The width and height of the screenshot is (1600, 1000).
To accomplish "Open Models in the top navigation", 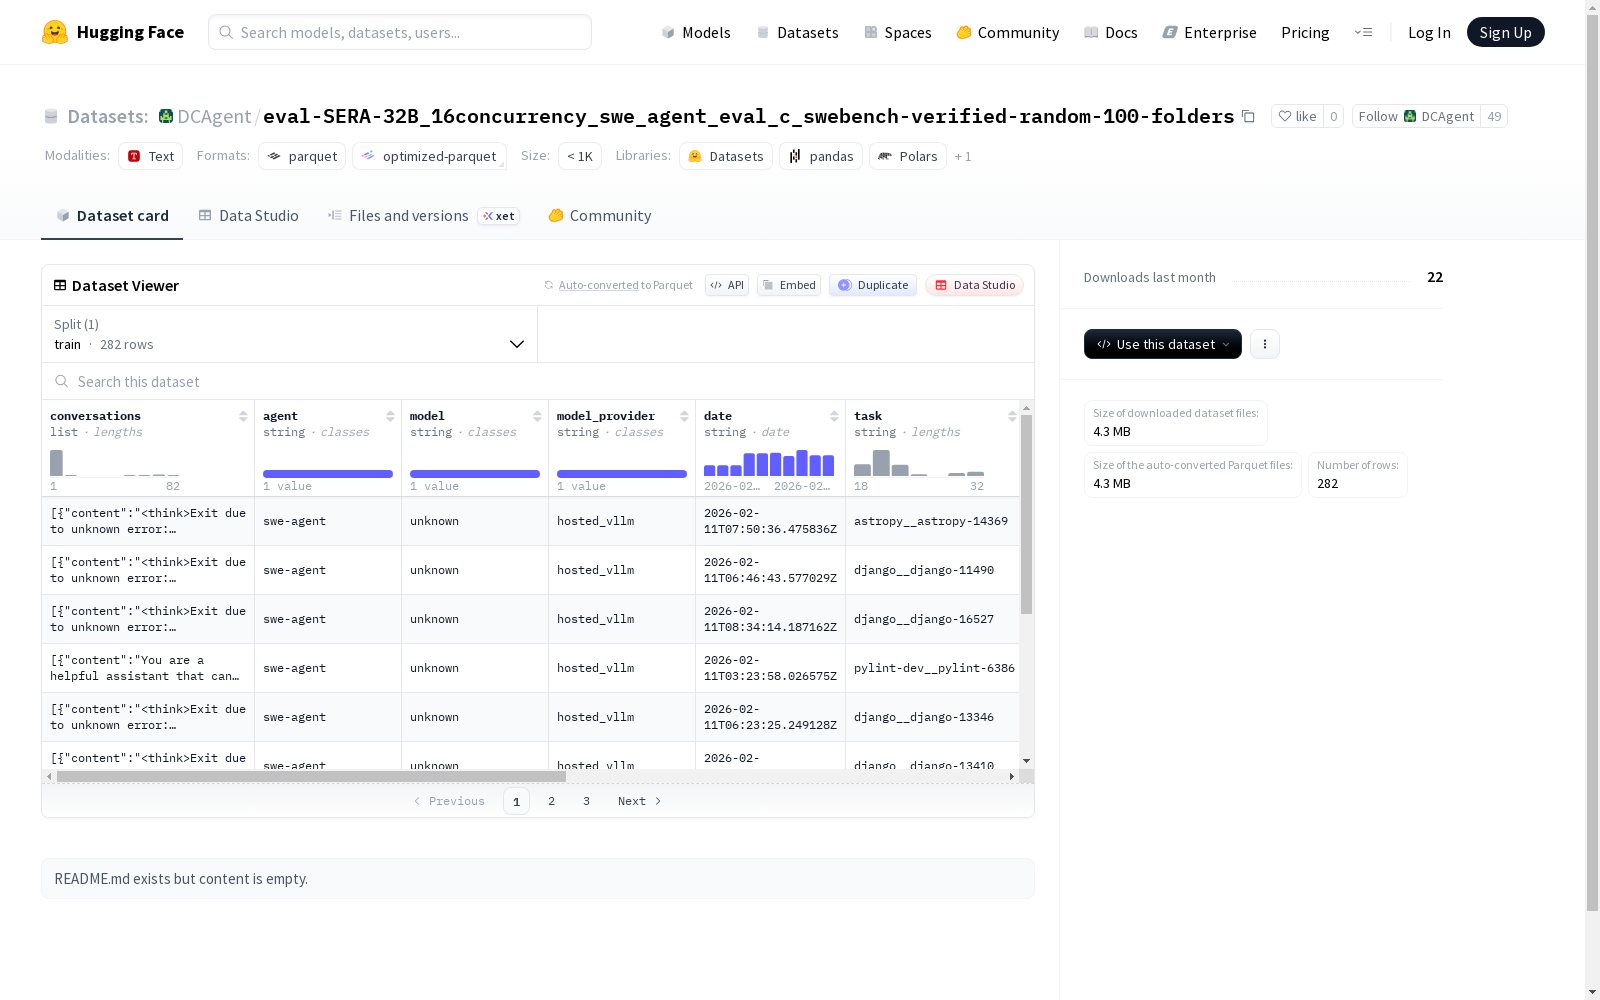I will [x=696, y=32].
